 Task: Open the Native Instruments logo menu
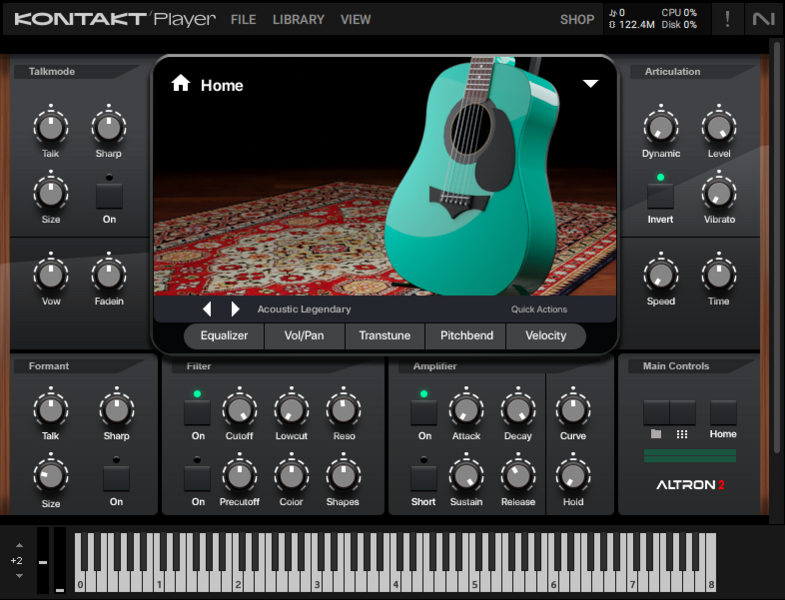[764, 19]
